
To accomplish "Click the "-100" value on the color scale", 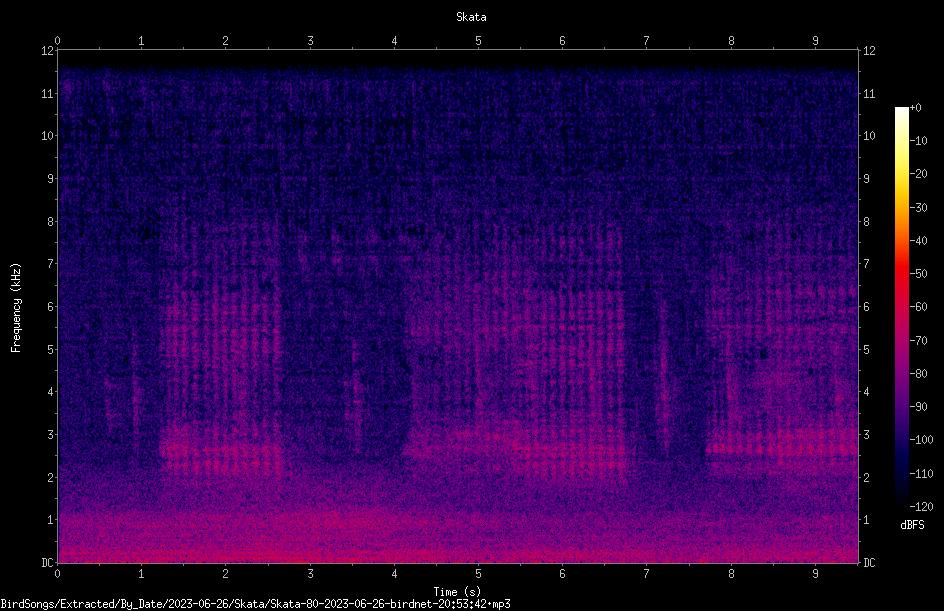I will coord(921,440).
